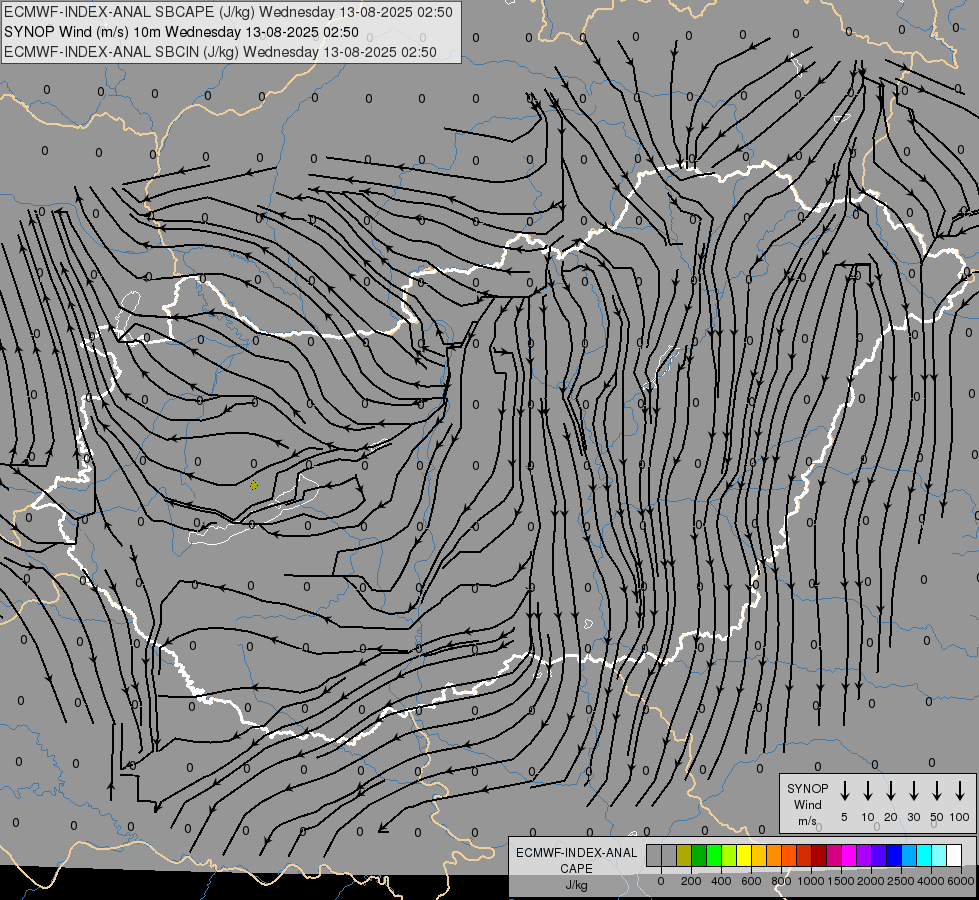Pick the dark green swatch at 200
Screen dimensions: 979x900
click(x=699, y=855)
